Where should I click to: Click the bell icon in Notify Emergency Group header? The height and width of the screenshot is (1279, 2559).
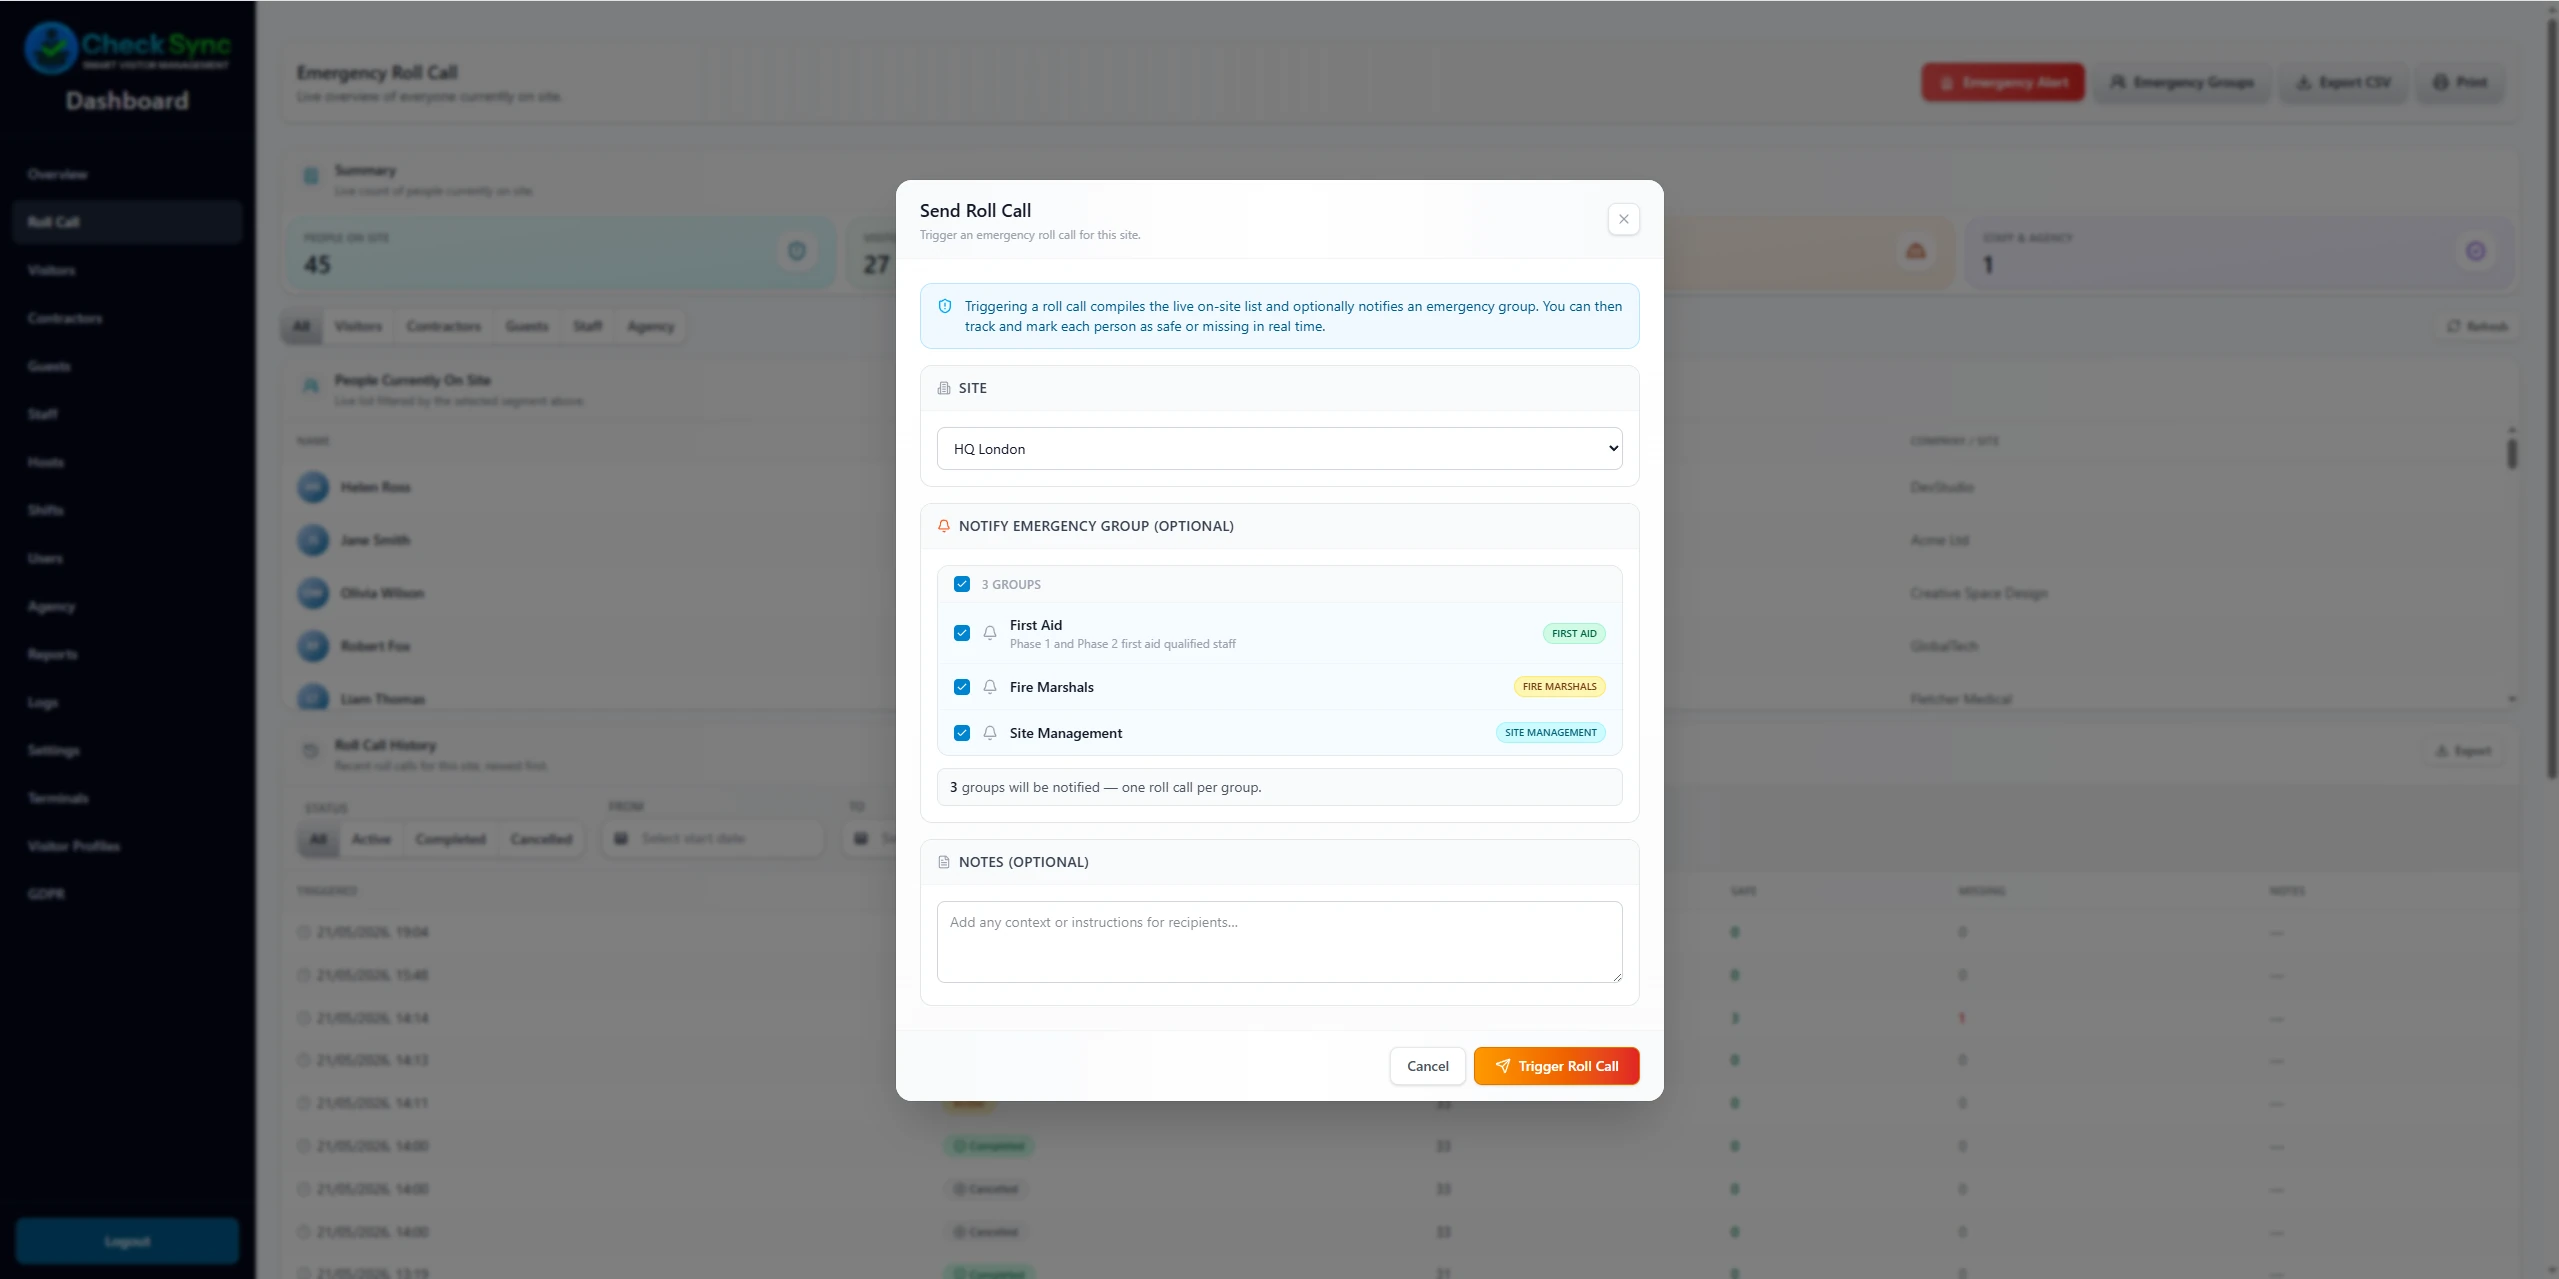click(x=944, y=526)
